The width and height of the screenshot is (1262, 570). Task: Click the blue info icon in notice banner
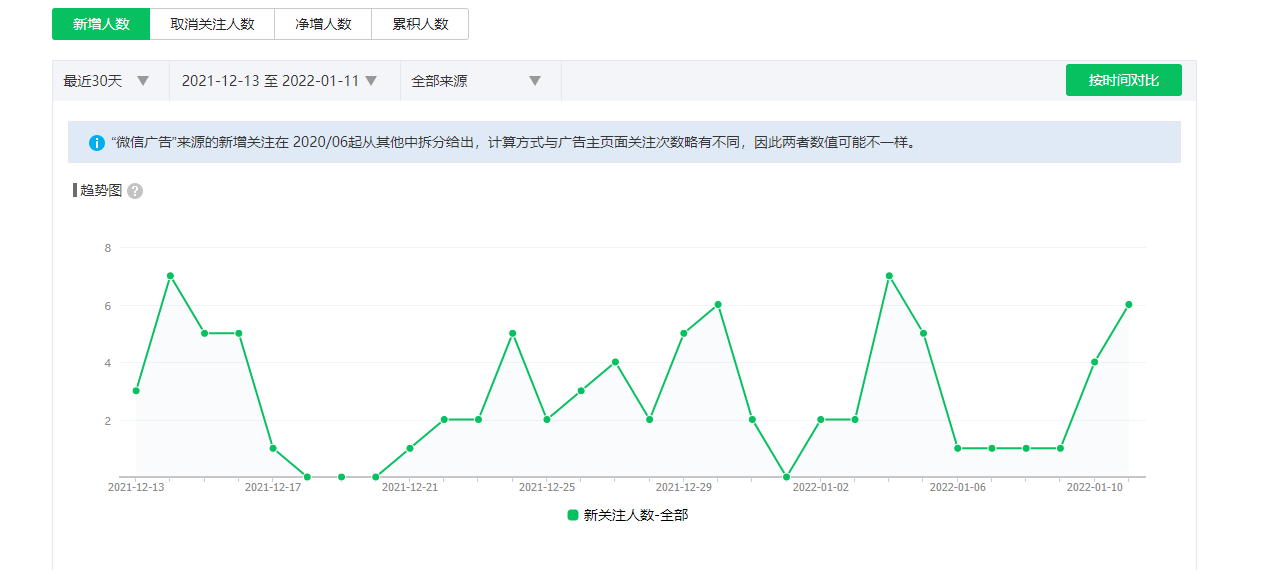(x=97, y=143)
